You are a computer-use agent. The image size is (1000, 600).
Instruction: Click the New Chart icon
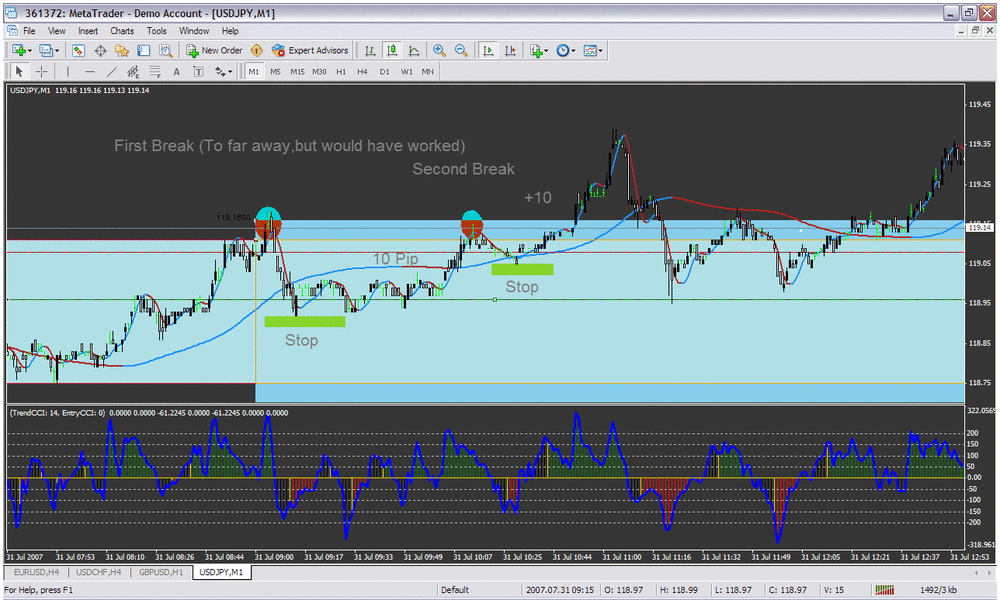click(x=18, y=50)
